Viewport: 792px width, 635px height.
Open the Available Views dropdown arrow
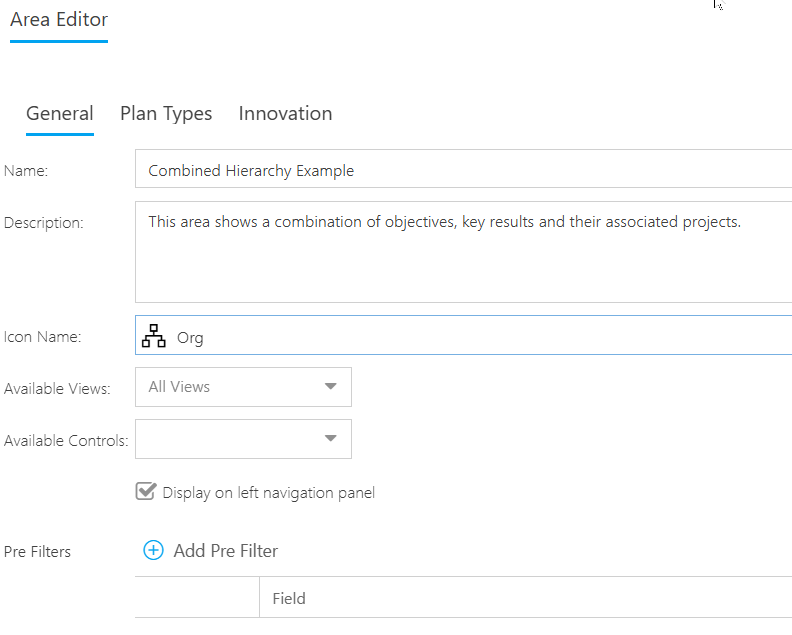pyautogui.click(x=330, y=386)
